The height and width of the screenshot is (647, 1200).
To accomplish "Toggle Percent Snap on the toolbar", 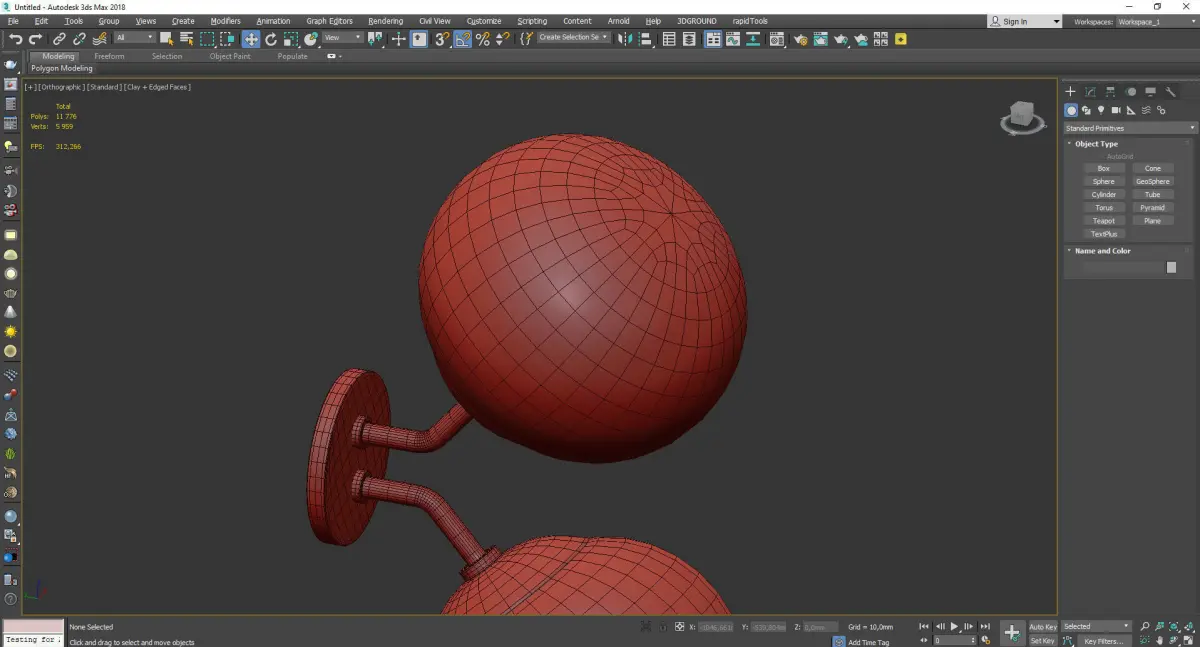I will [x=482, y=39].
